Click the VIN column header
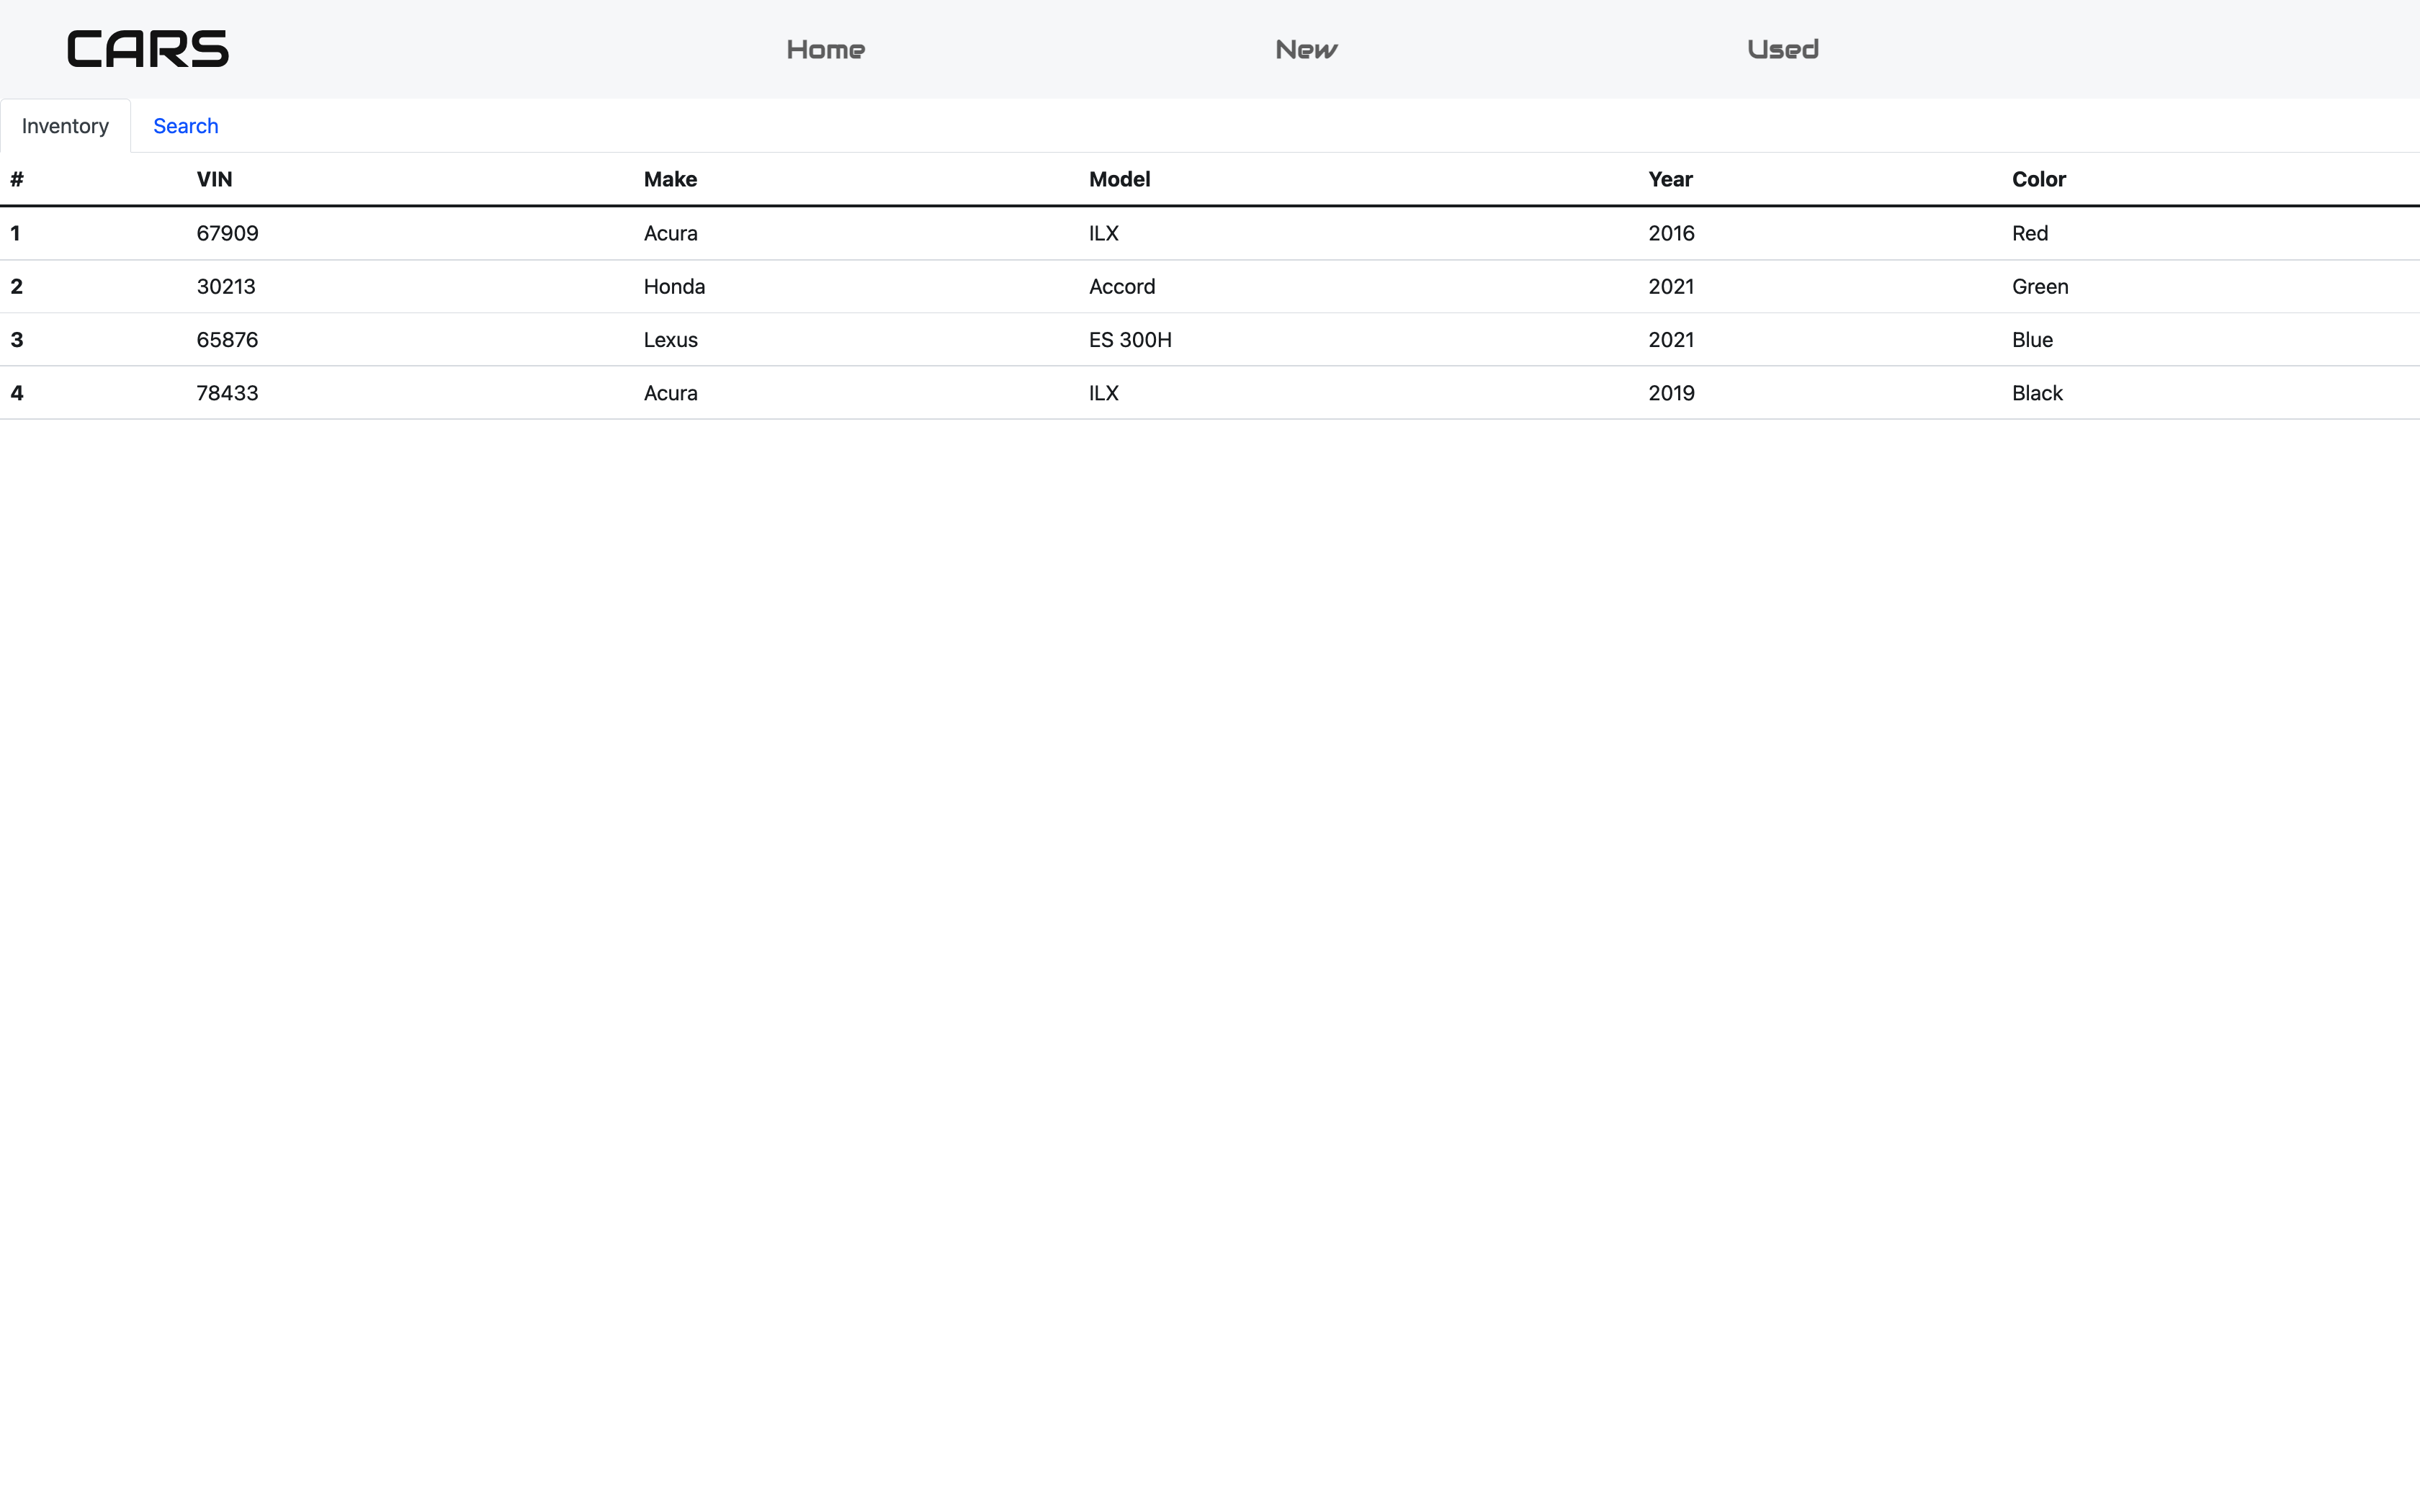Image resolution: width=2420 pixels, height=1512 pixels. (x=214, y=179)
